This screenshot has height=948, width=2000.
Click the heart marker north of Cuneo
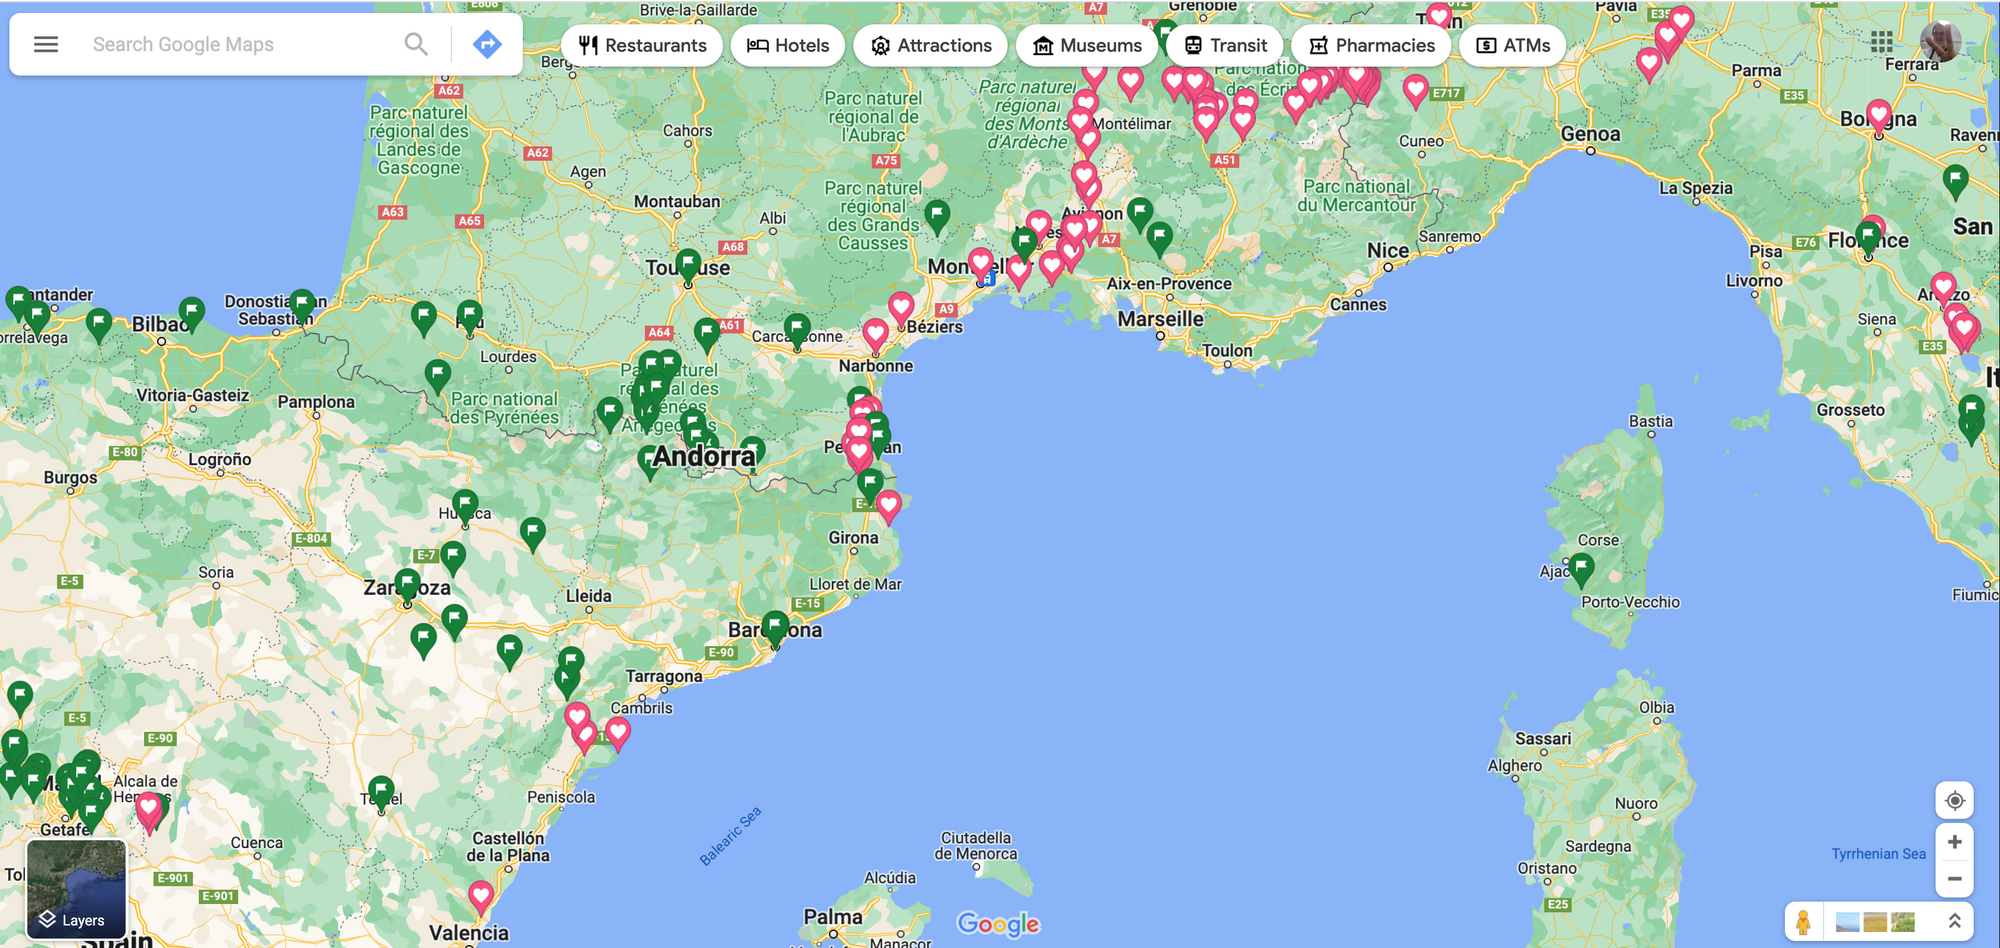click(x=1415, y=92)
